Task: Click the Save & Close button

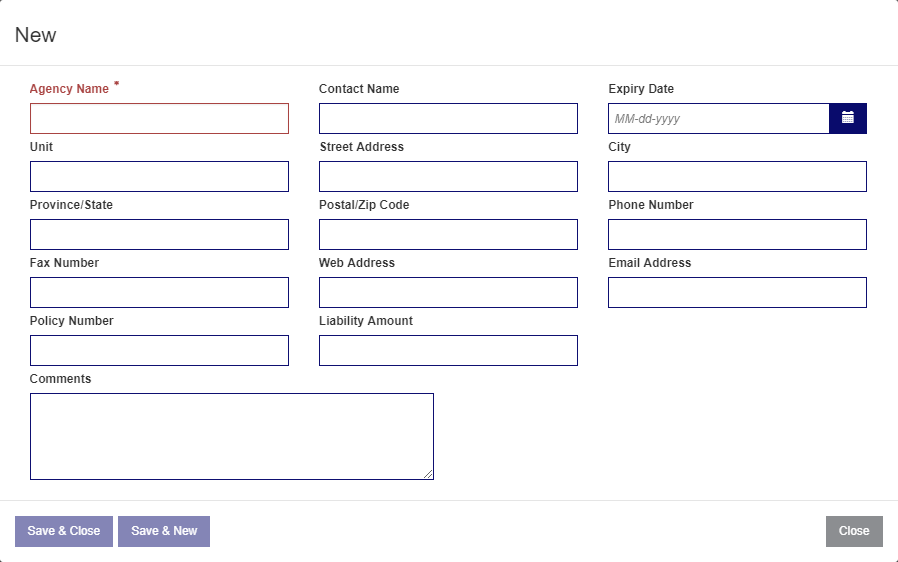Action: (x=64, y=531)
